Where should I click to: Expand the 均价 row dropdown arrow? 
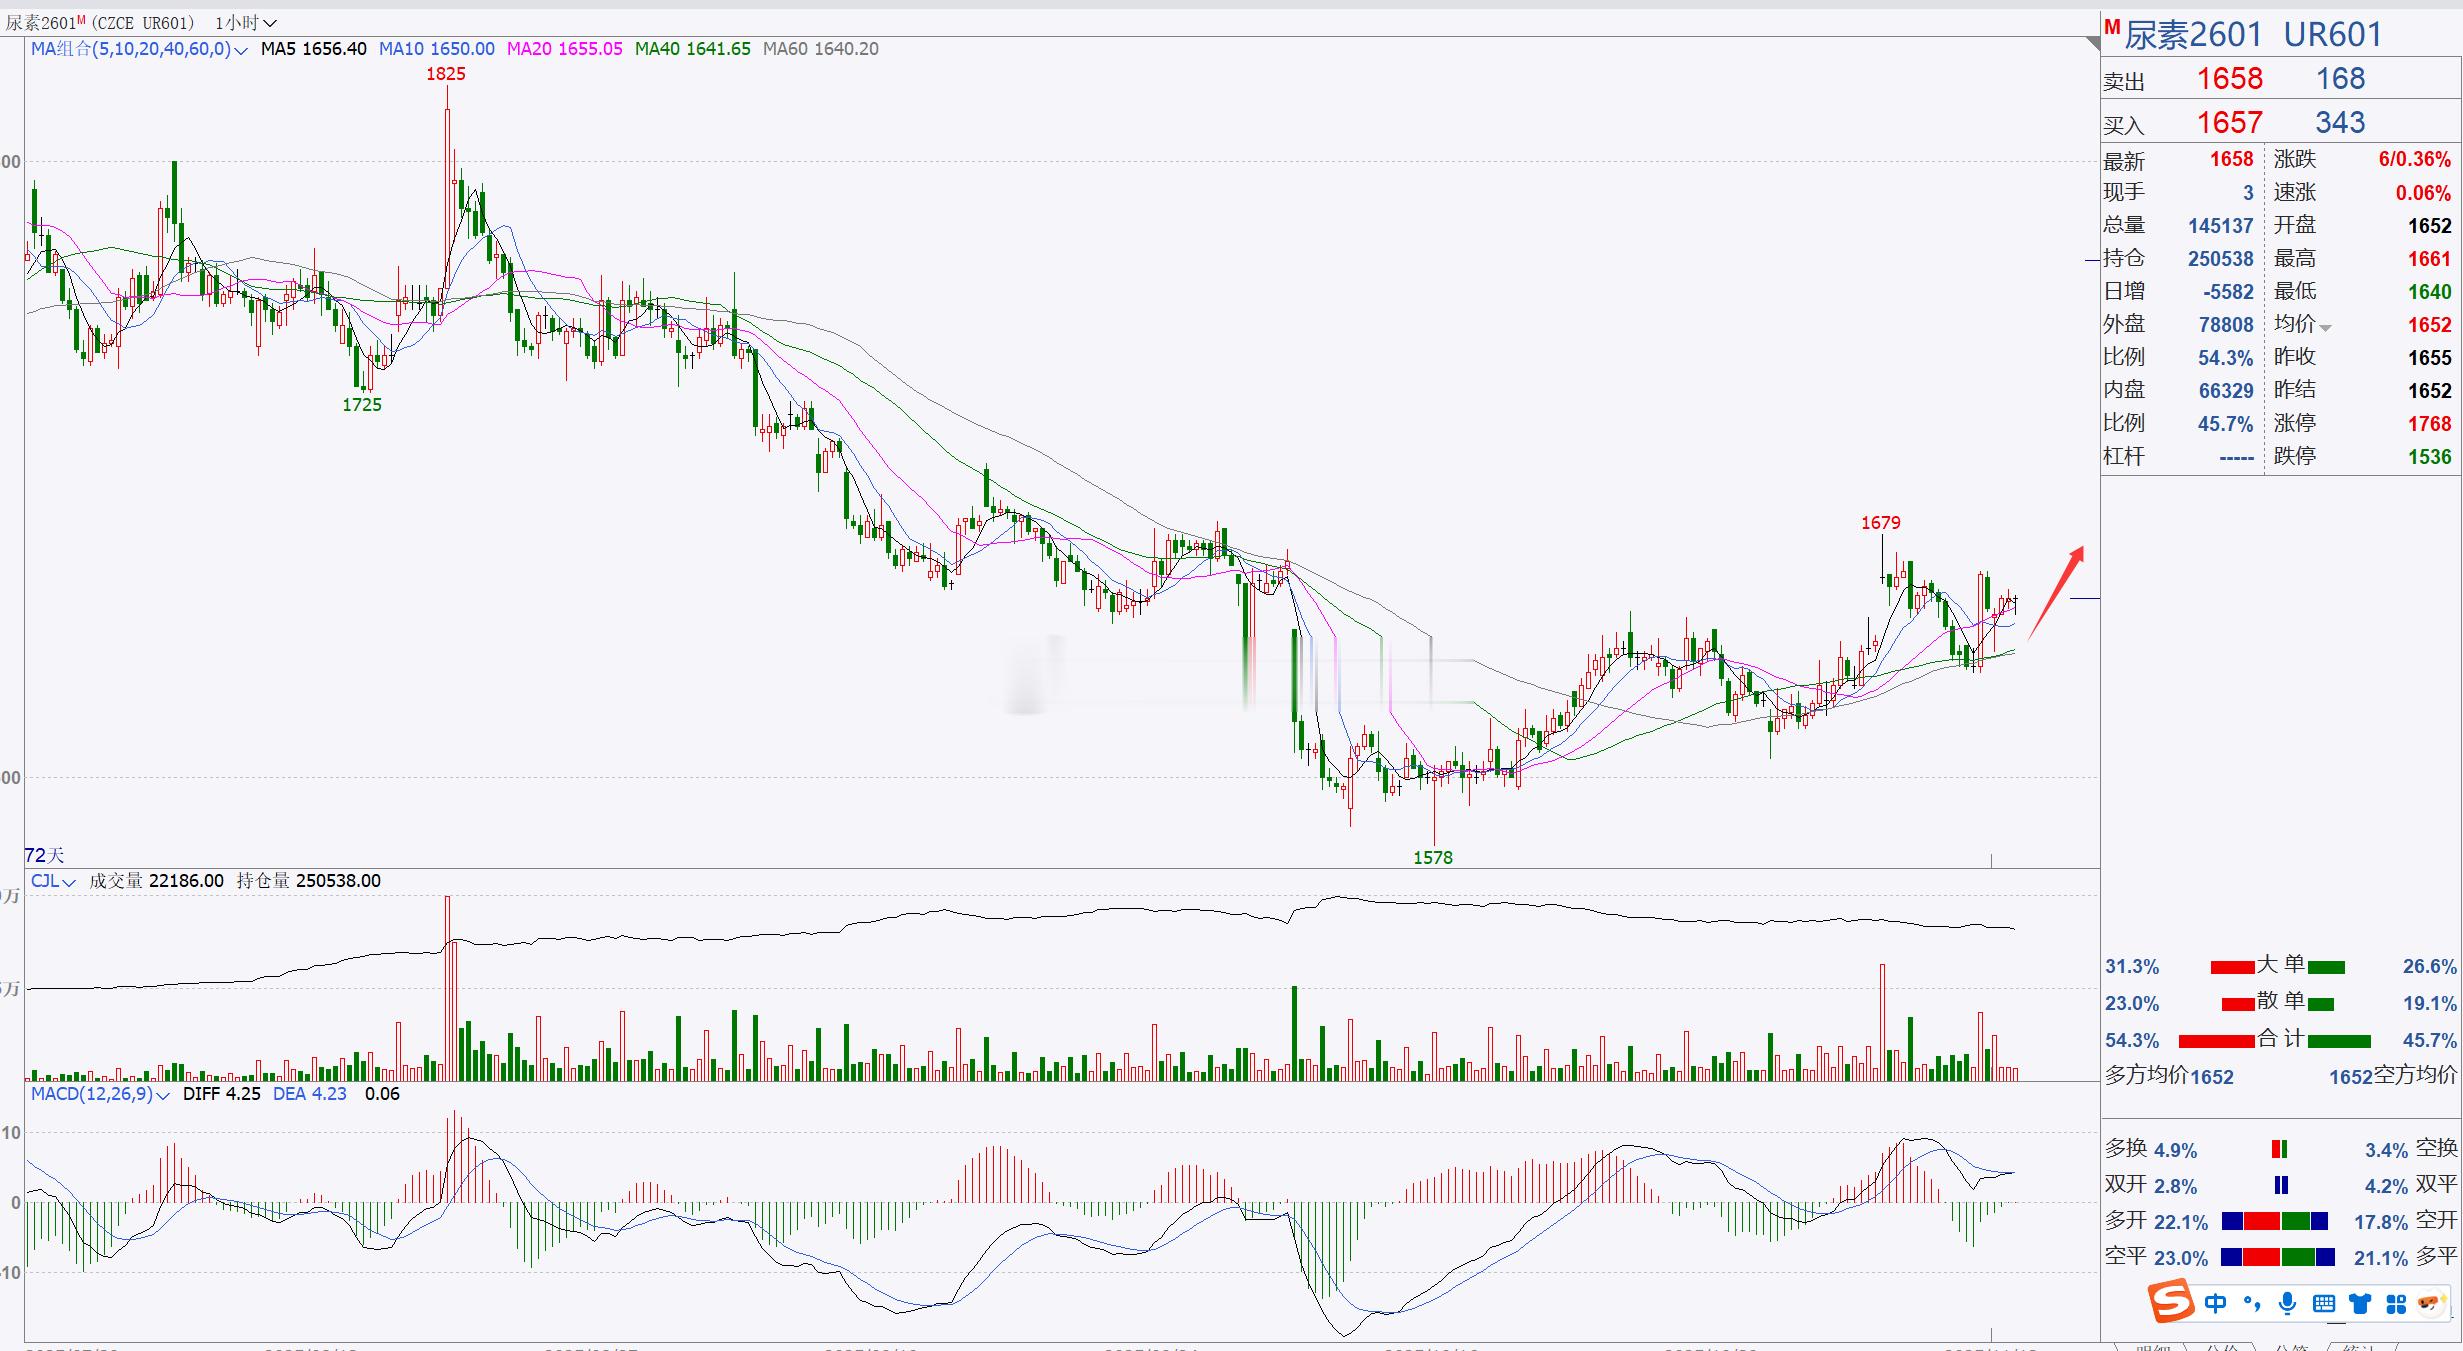coord(2326,328)
